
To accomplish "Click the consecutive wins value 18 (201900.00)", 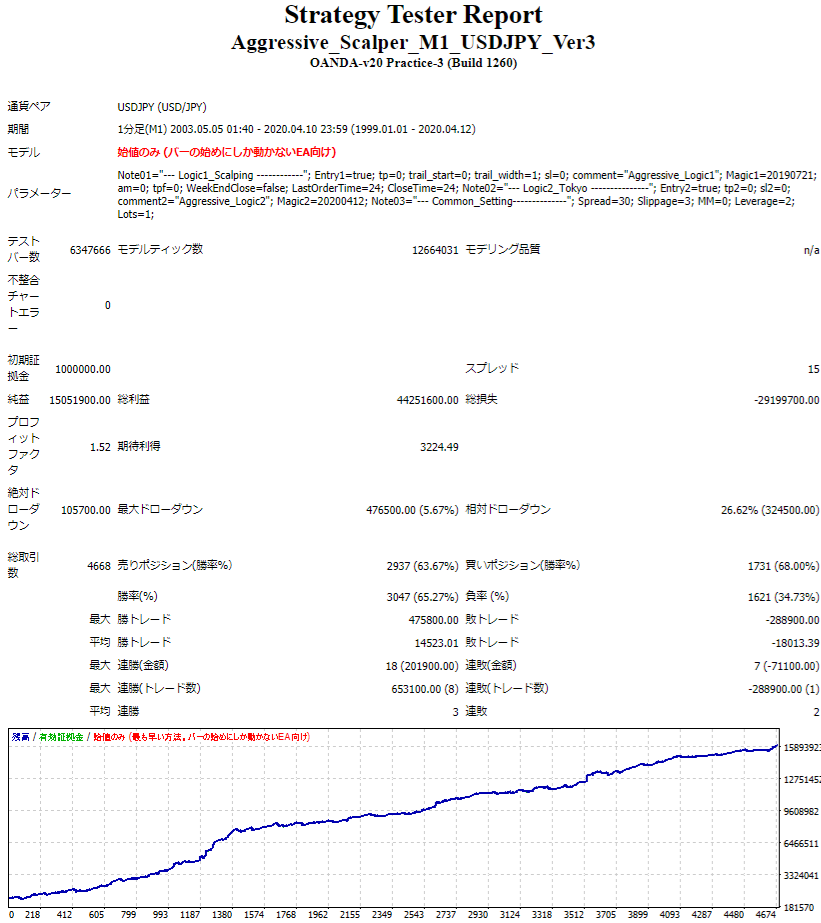I will [422, 666].
